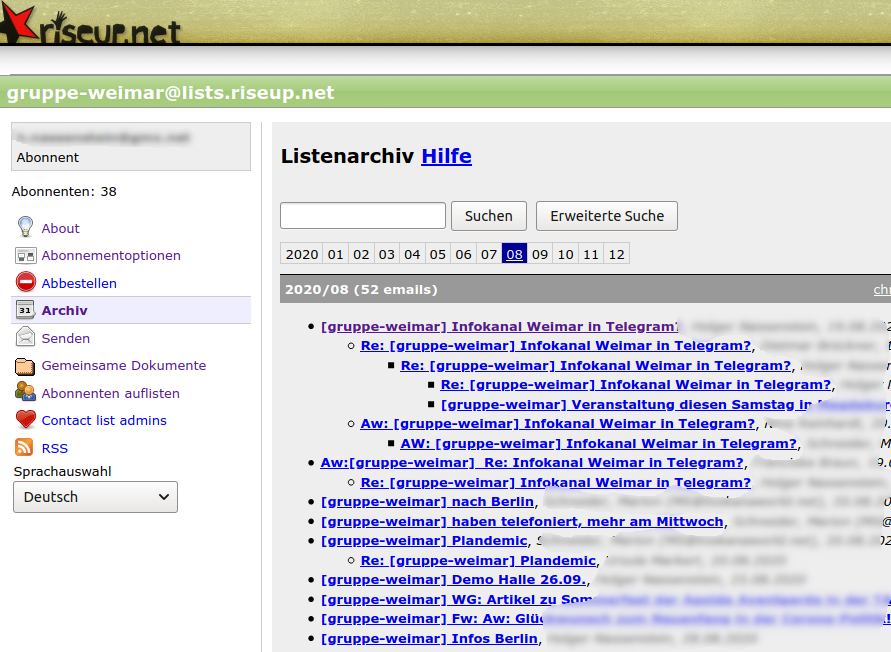891x652 pixels.
Task: Click the lightbulb About icon
Action: [25, 227]
